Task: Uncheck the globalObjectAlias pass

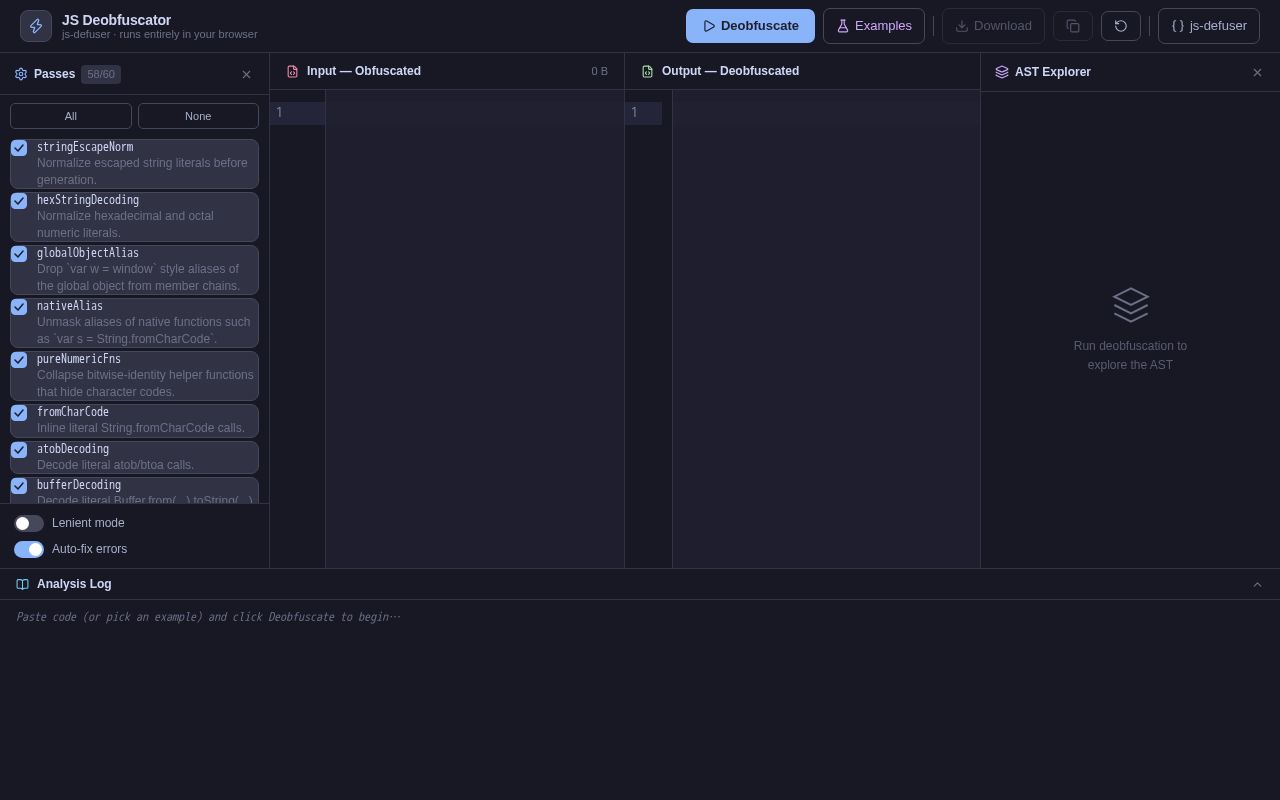Action: [19, 254]
